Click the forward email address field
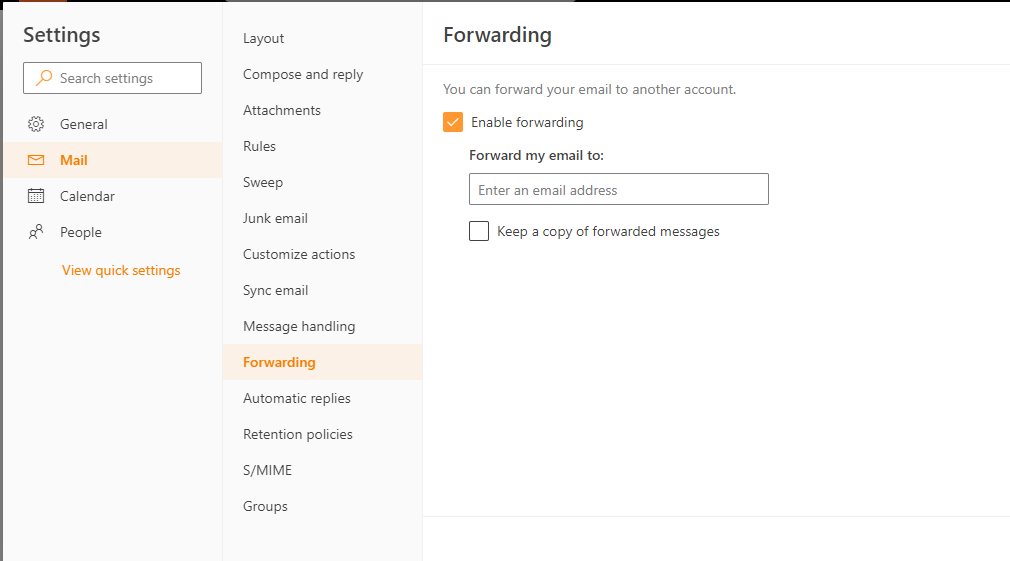Image resolution: width=1010 pixels, height=561 pixels. tap(618, 189)
